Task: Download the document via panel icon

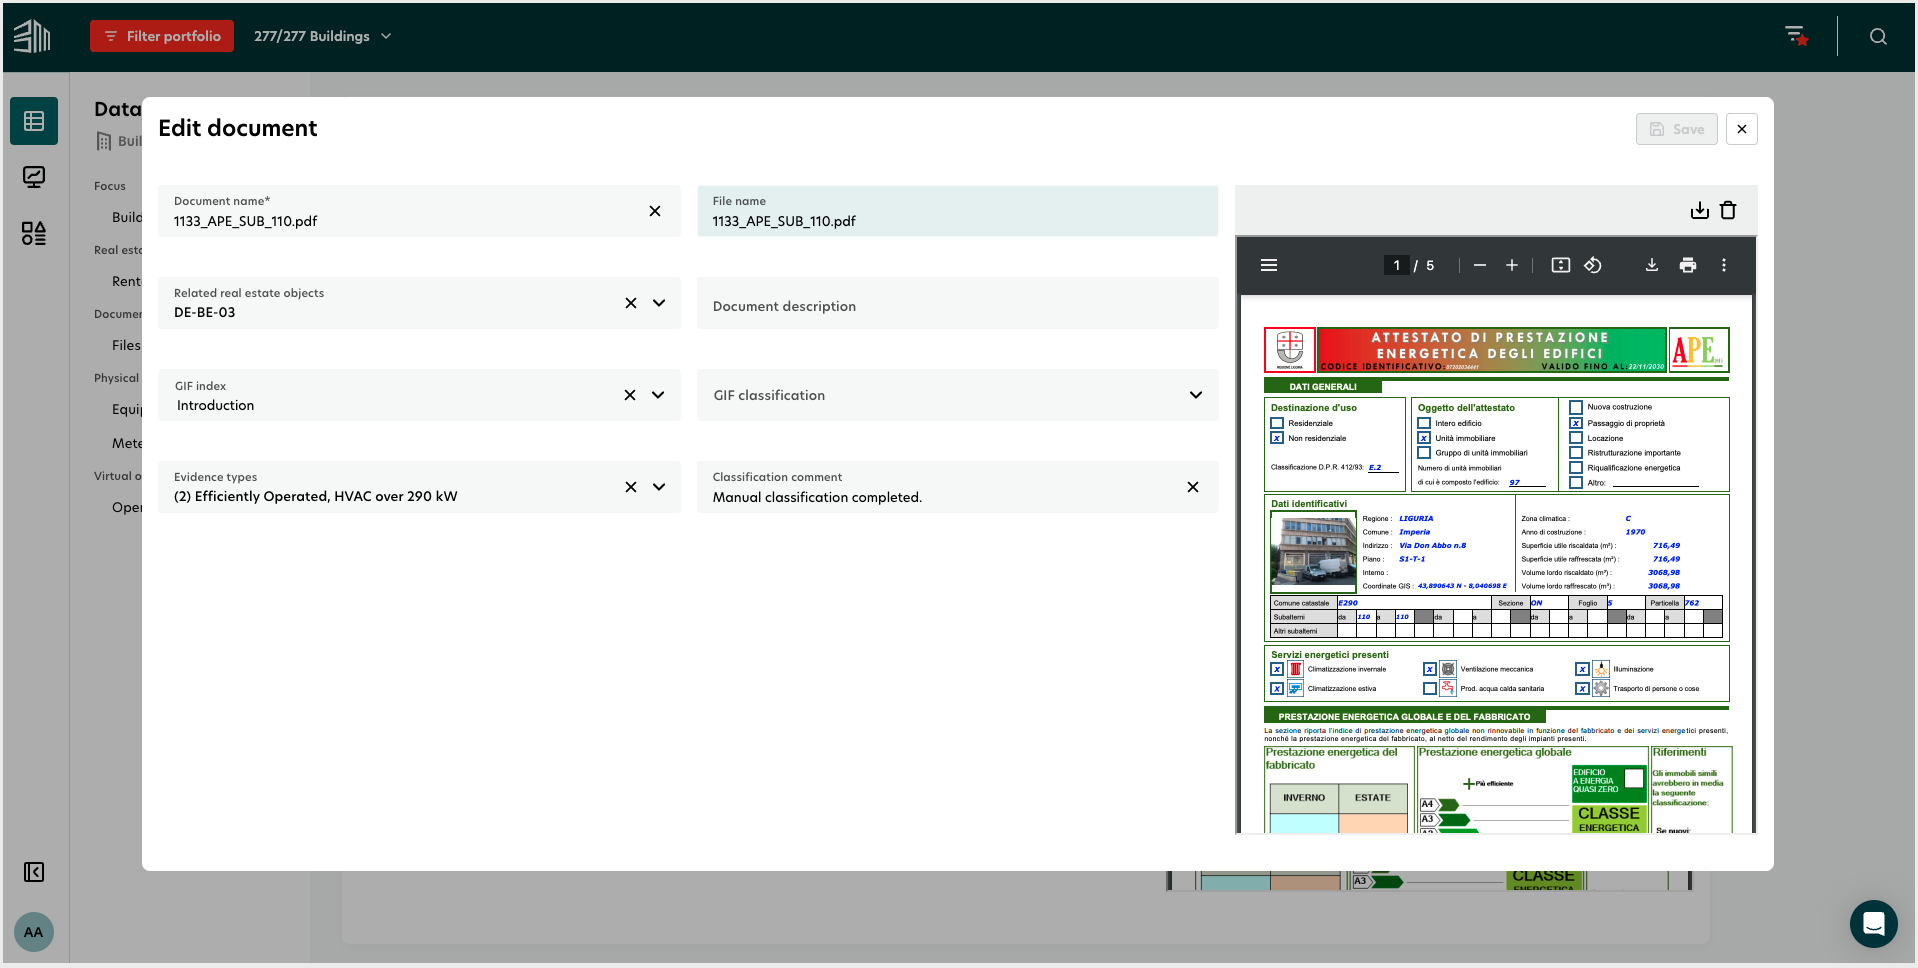Action: [1699, 210]
